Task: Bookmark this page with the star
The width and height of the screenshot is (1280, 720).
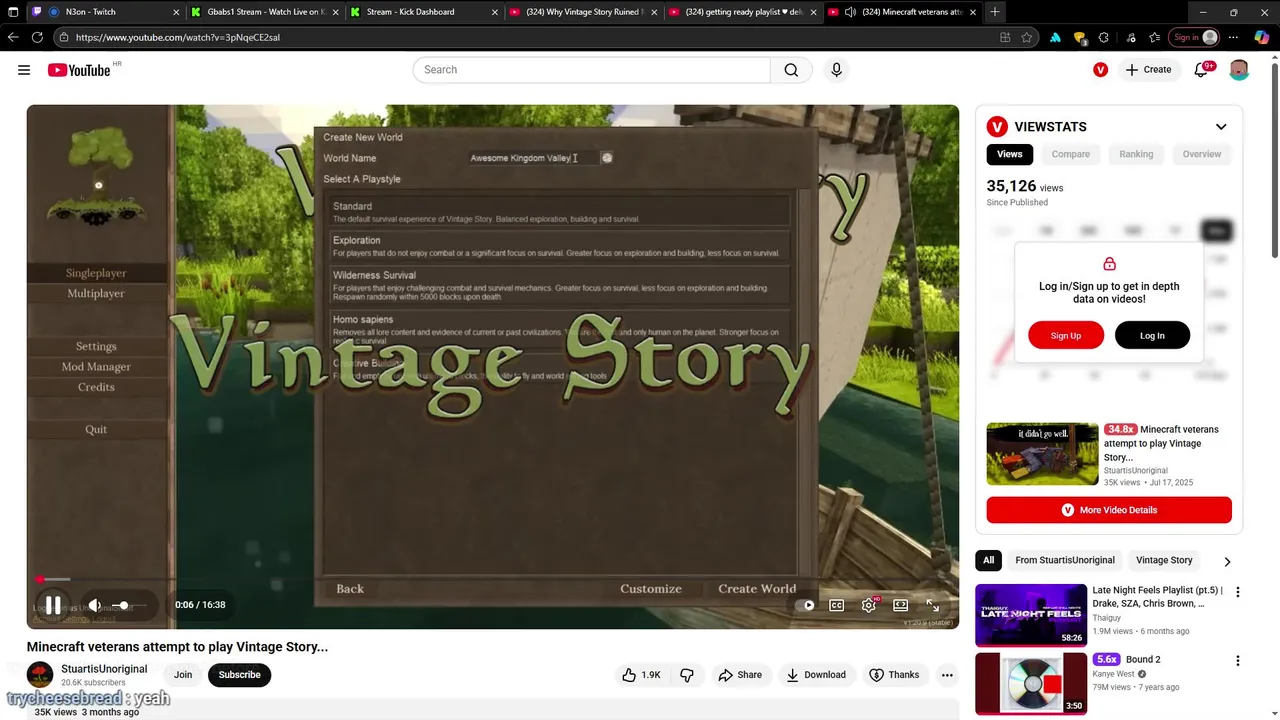Action: 1027,37
